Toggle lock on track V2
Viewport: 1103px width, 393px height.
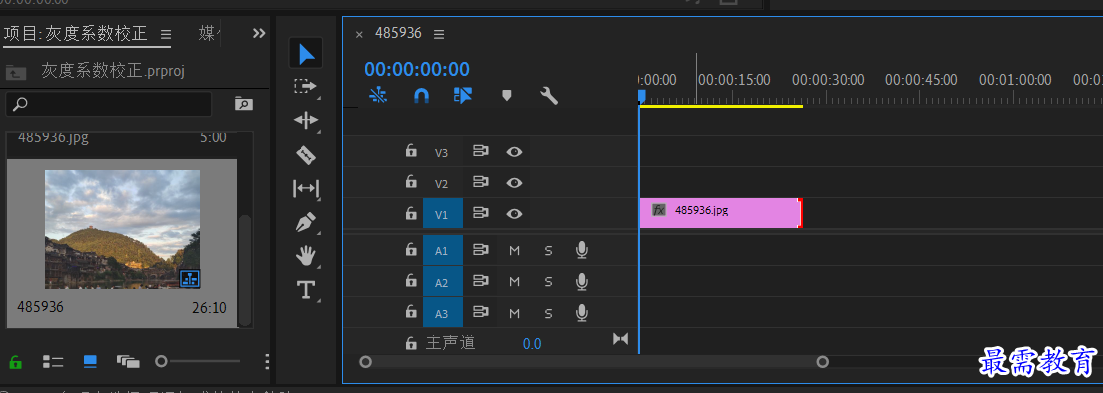click(411, 182)
